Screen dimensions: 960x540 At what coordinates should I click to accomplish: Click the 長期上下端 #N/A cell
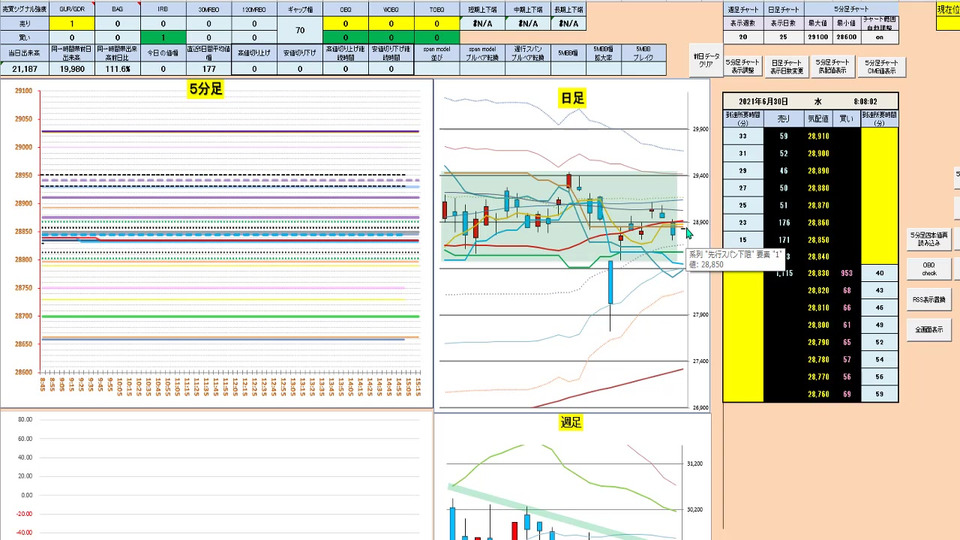tap(569, 23)
